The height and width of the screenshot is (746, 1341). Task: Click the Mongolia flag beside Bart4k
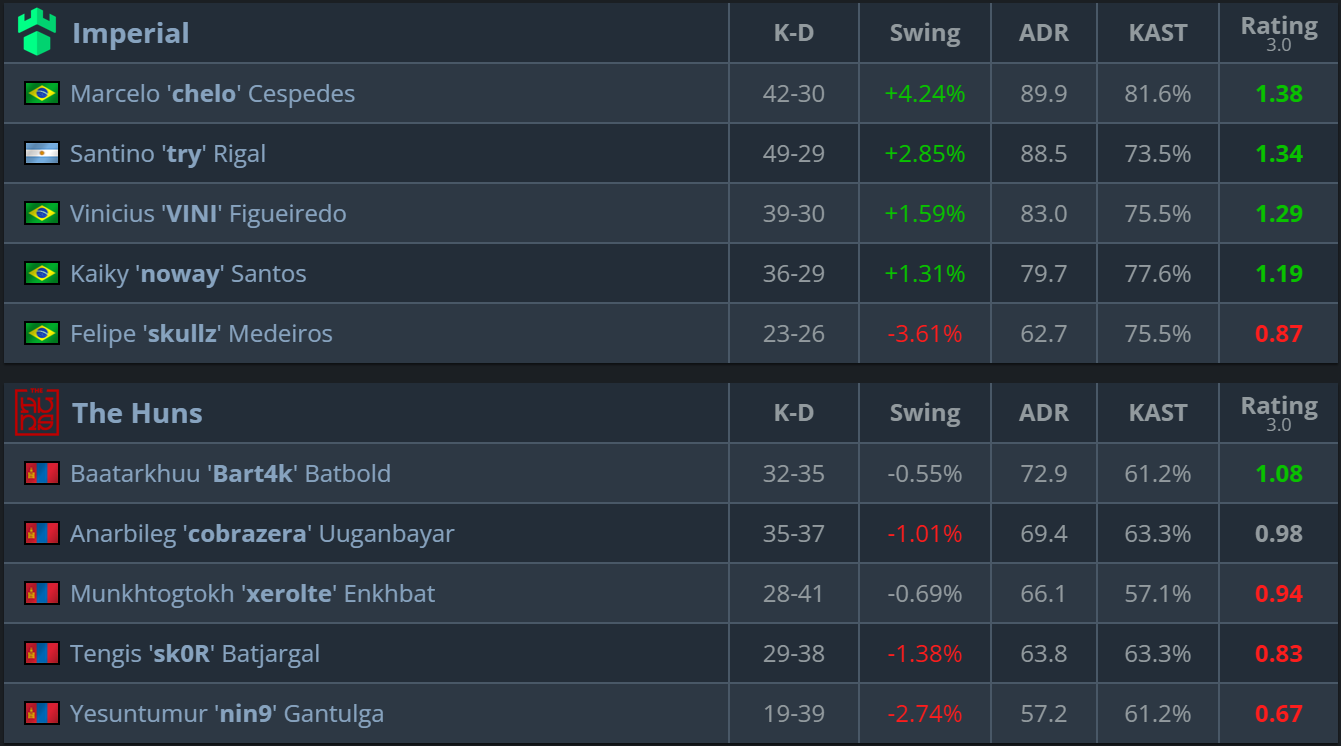click(x=42, y=474)
